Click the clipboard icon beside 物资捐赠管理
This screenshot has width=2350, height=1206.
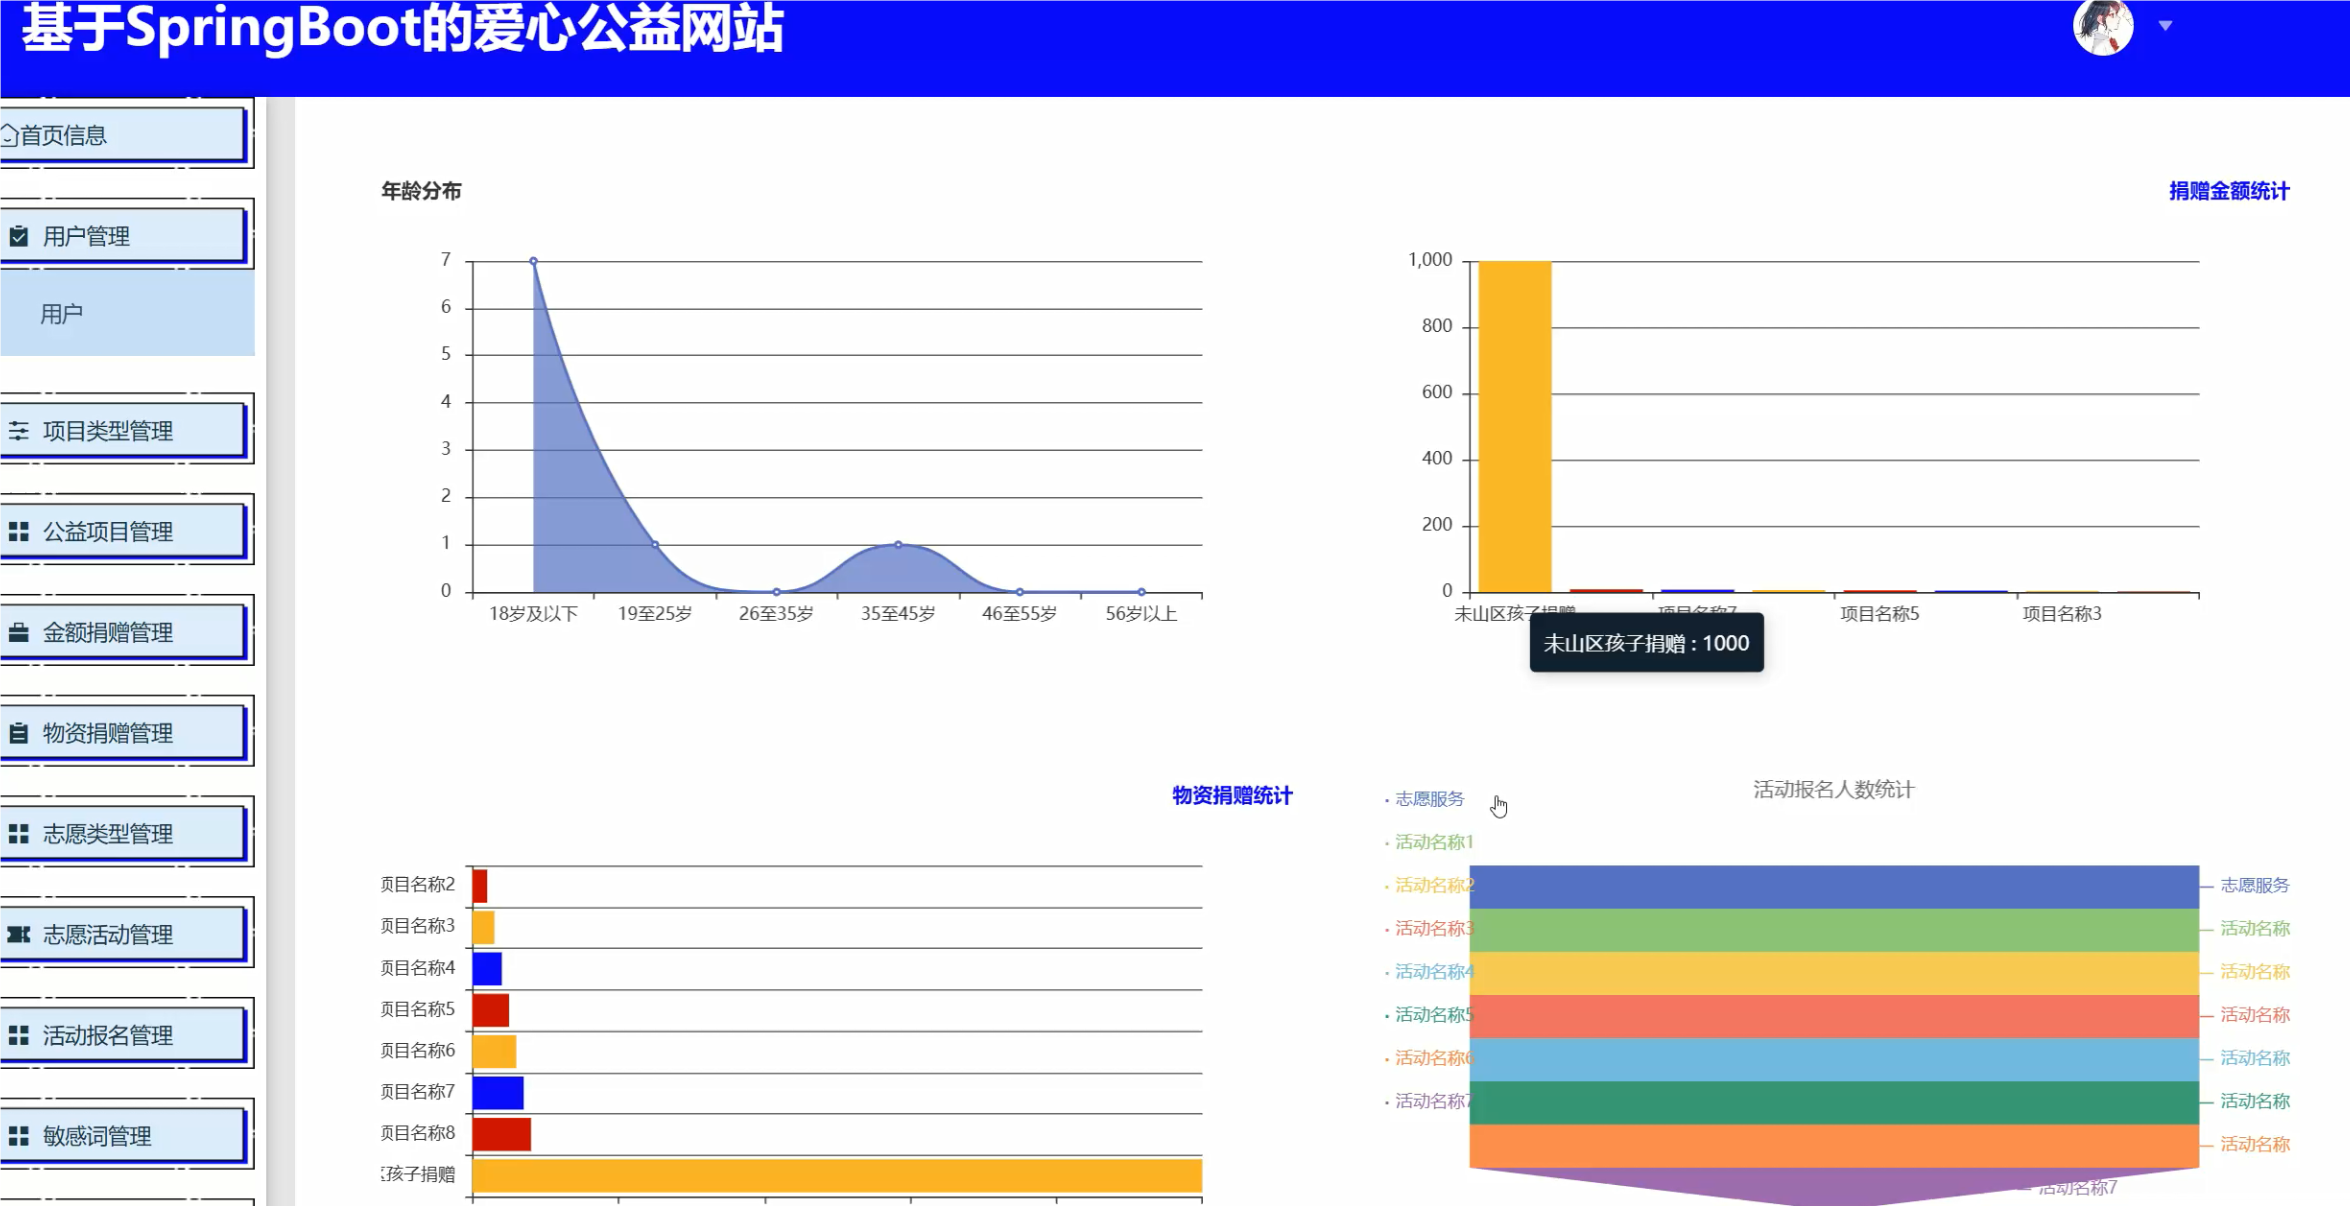[19, 733]
